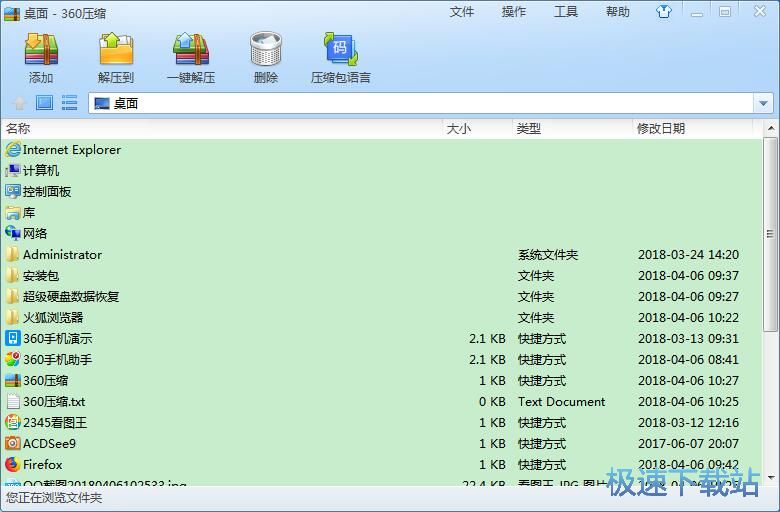Click date 2018-03-13 09:31
The width and height of the screenshot is (780, 512).
688,338
